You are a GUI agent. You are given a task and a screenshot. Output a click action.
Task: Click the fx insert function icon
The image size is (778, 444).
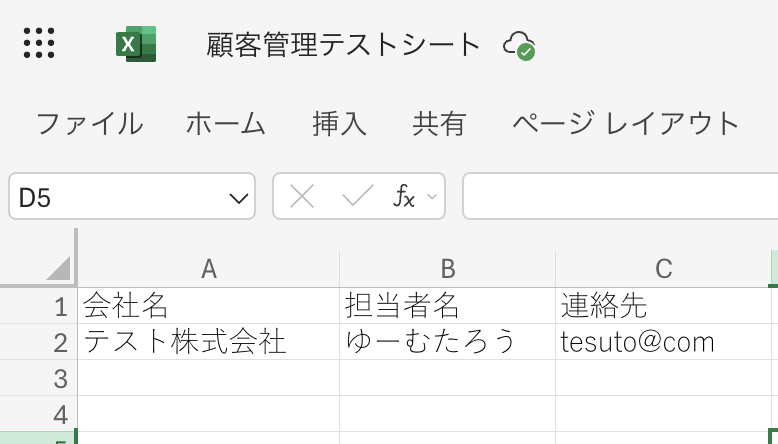tap(404, 196)
